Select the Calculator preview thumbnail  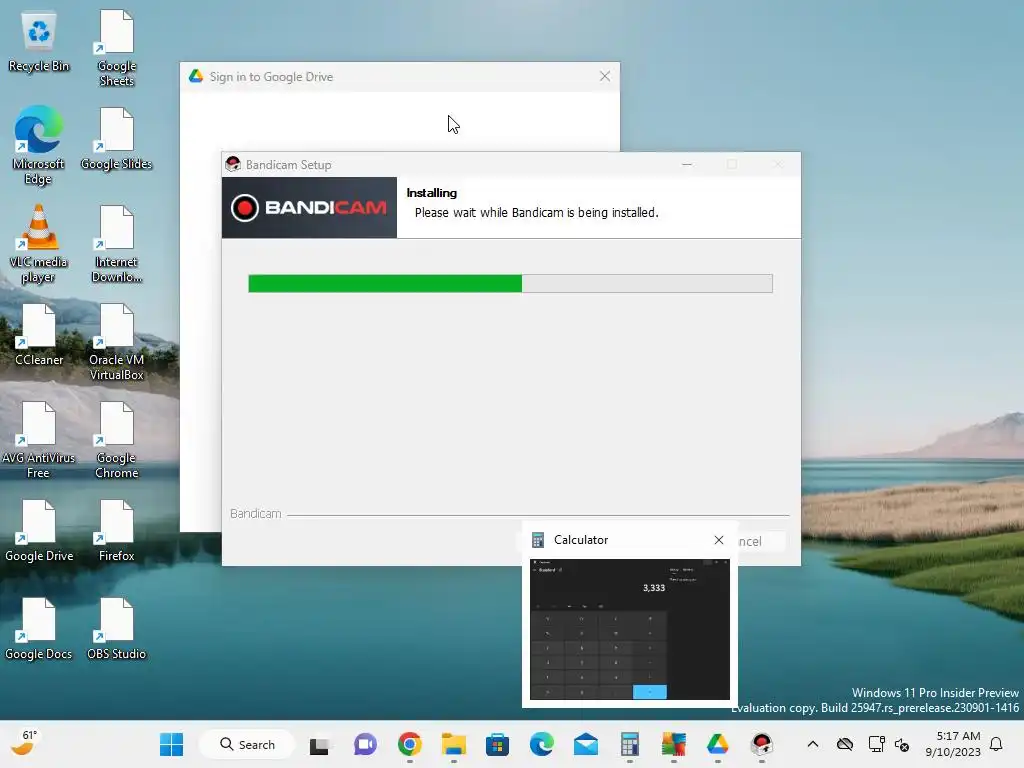(630, 629)
